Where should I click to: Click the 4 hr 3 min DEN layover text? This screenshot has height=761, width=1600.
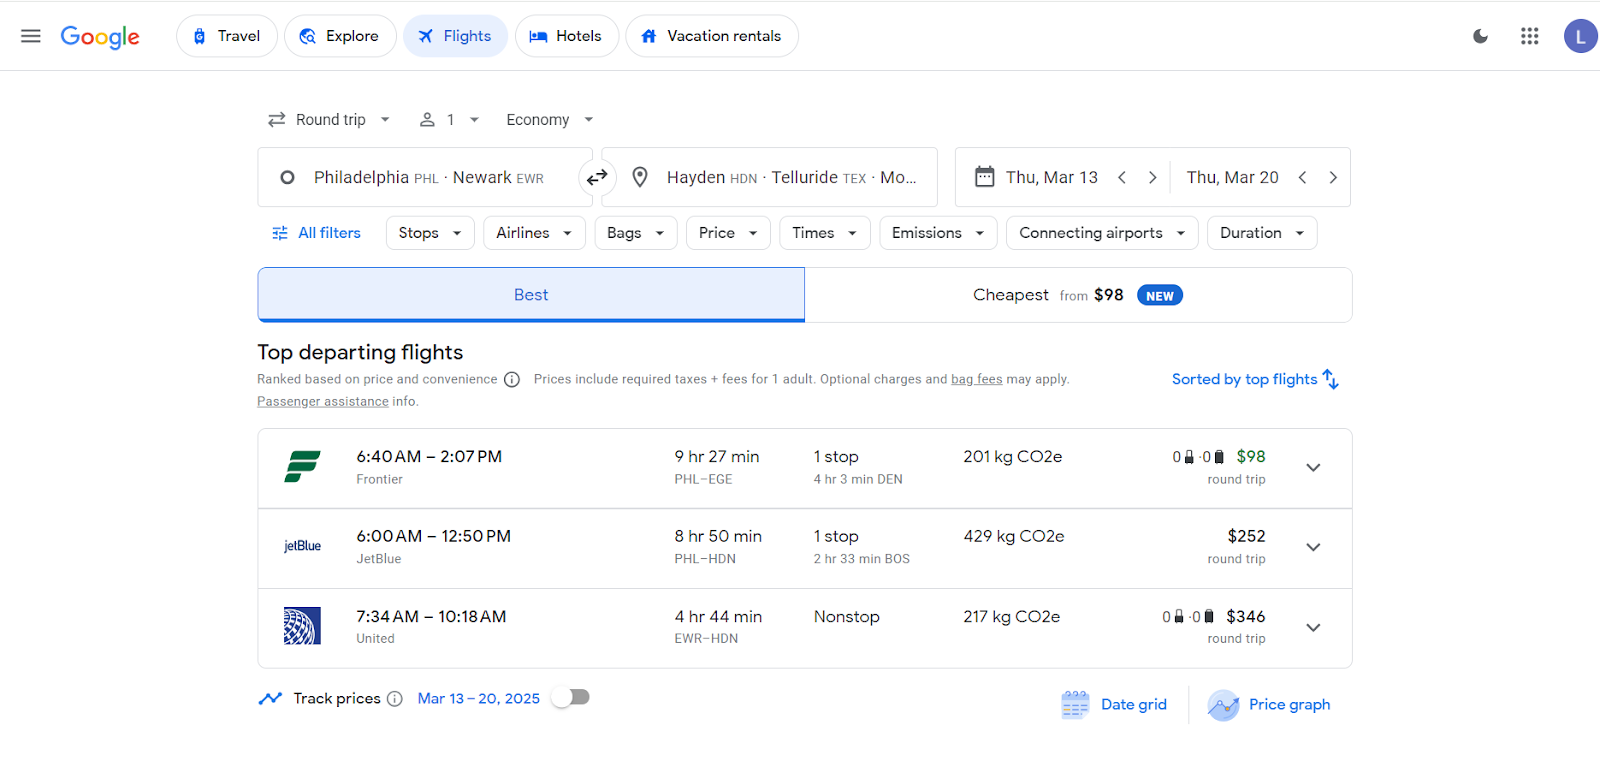point(858,480)
